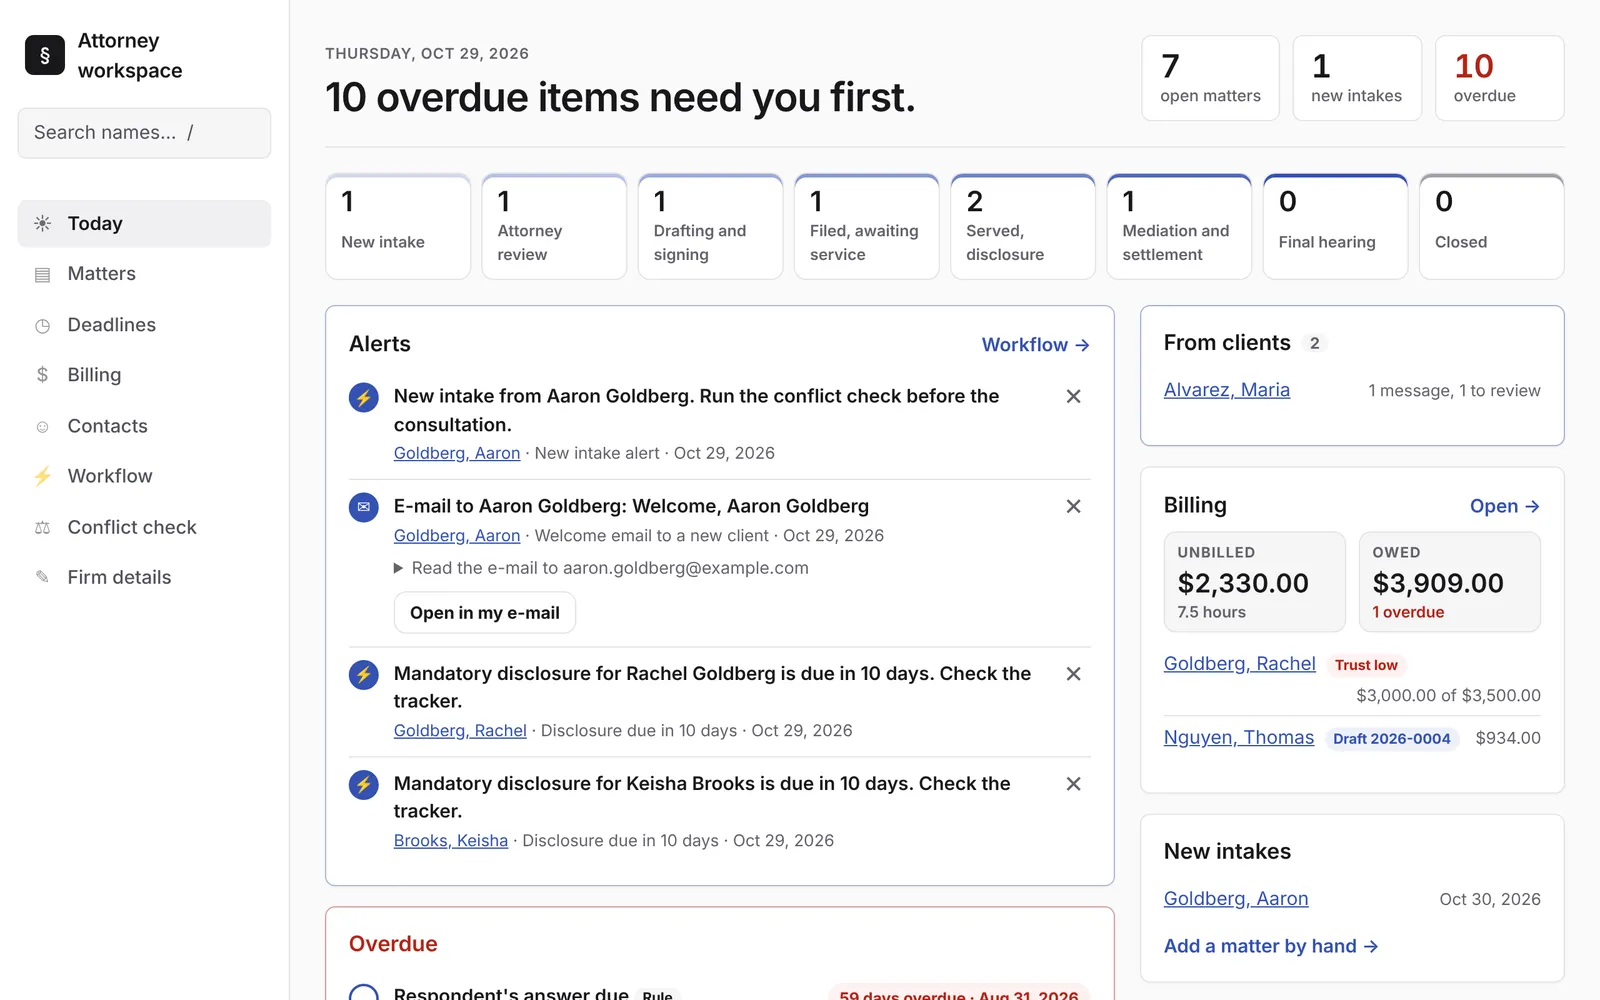Open Brooks, Keisha link in alerts
Image resolution: width=1600 pixels, height=1000 pixels.
coord(451,841)
